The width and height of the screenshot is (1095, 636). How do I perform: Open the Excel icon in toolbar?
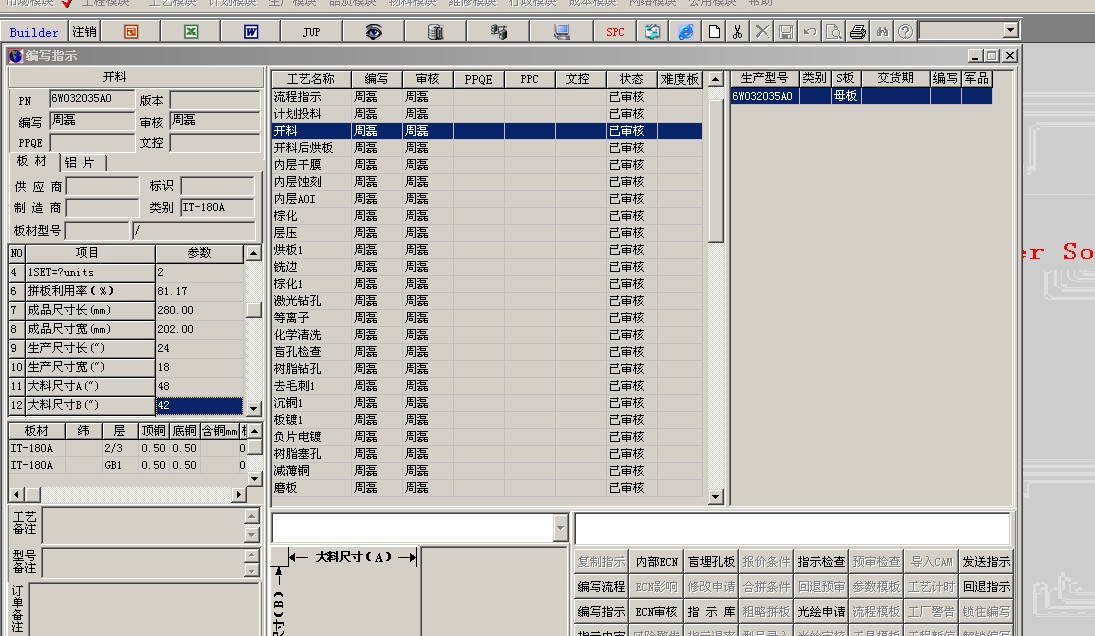(191, 32)
